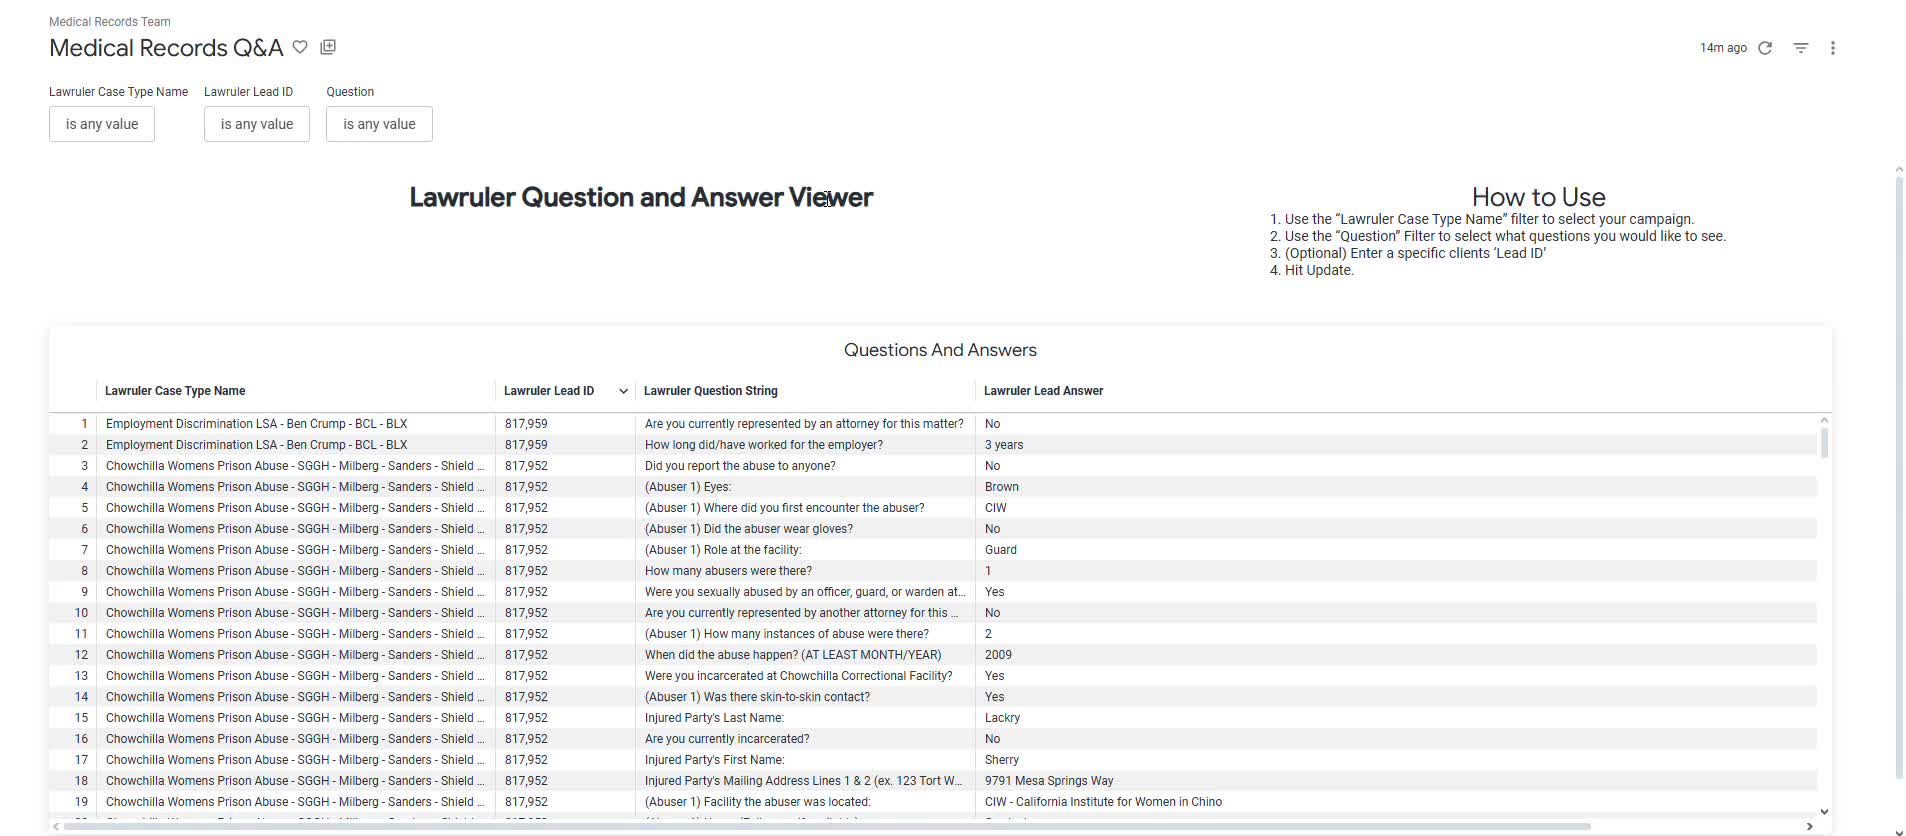Click the table's scroll-right arrow
The width and height of the screenshot is (1906, 836).
(1809, 826)
